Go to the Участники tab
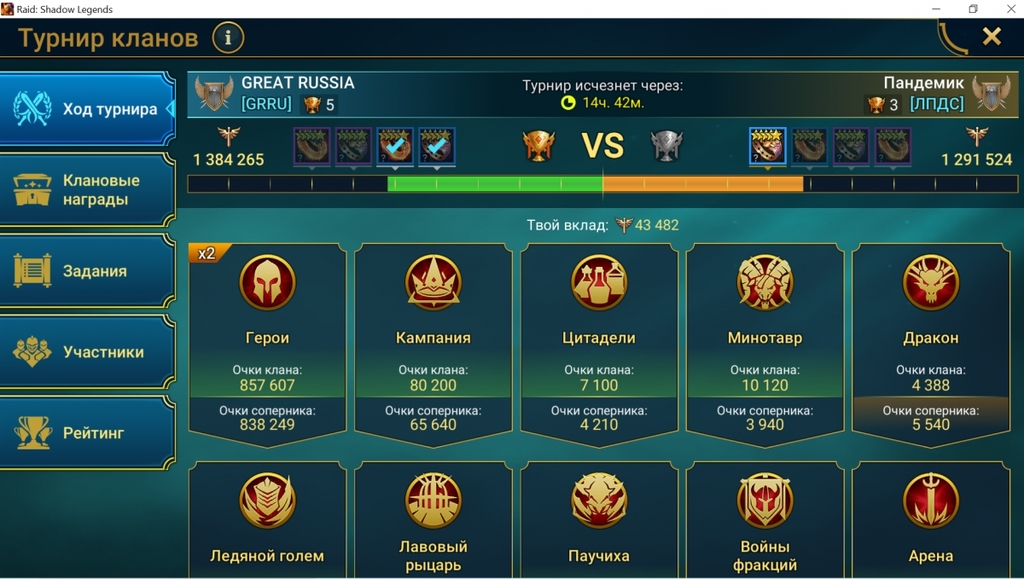 coord(88,352)
